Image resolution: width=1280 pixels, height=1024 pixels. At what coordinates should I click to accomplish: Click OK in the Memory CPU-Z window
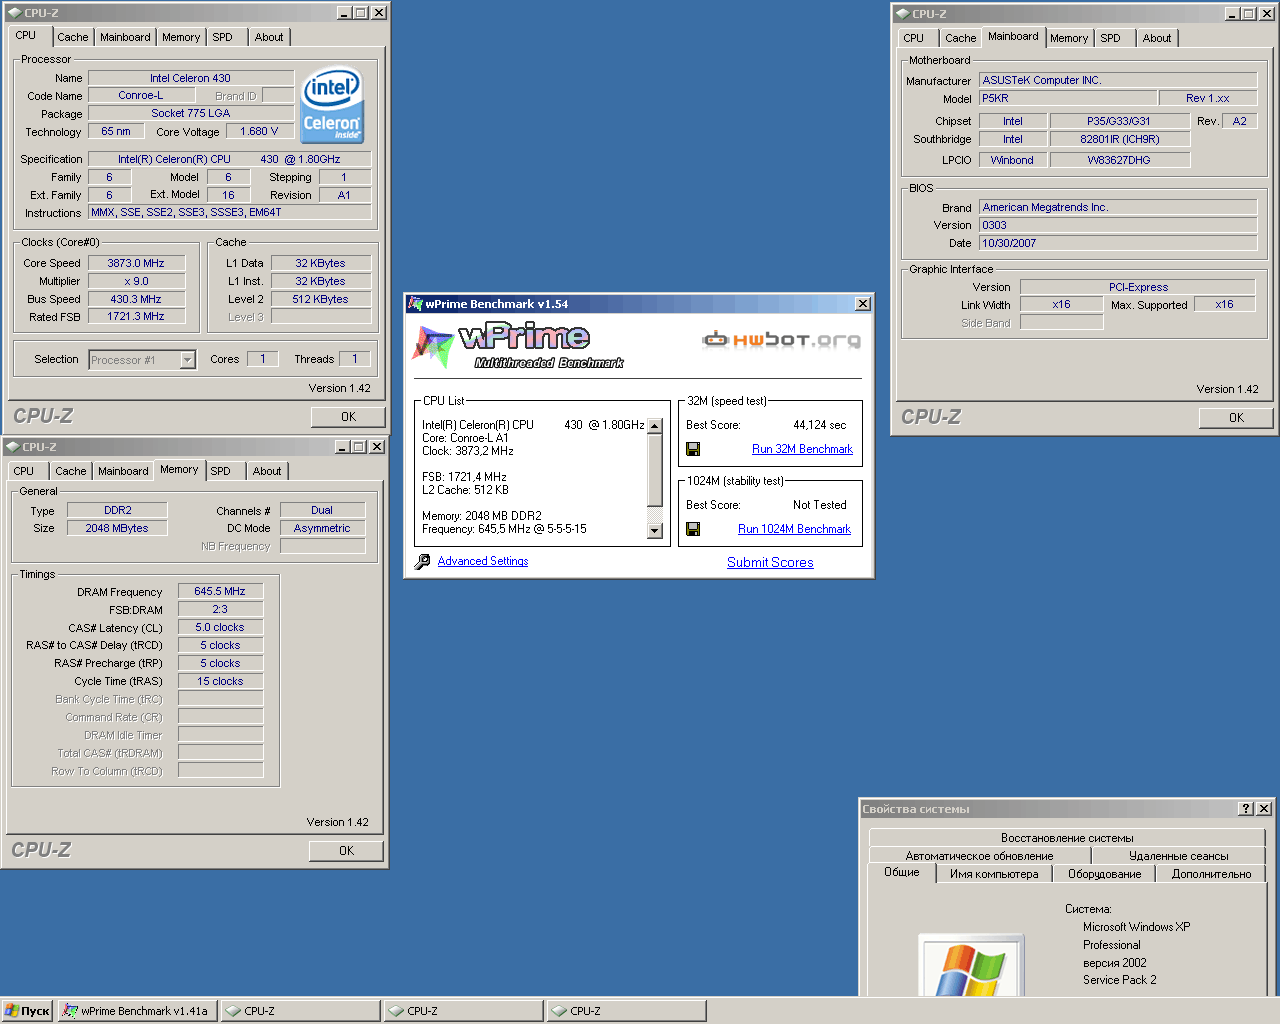click(346, 851)
